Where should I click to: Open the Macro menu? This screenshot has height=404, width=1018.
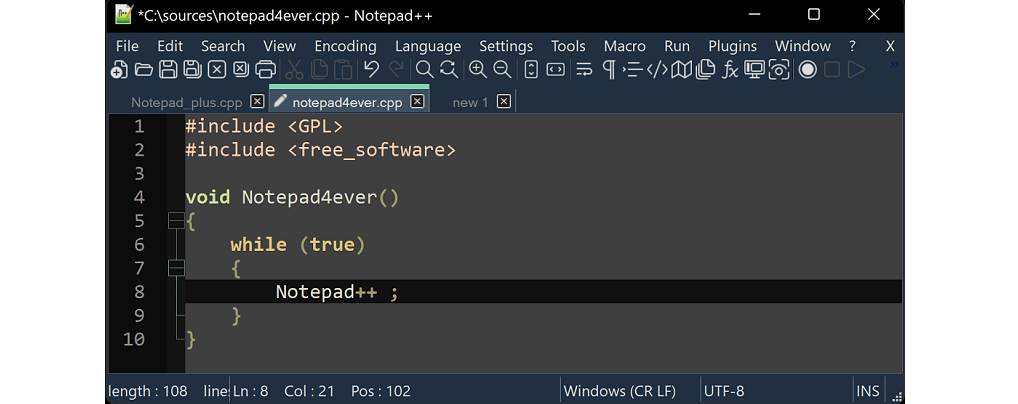click(x=625, y=46)
